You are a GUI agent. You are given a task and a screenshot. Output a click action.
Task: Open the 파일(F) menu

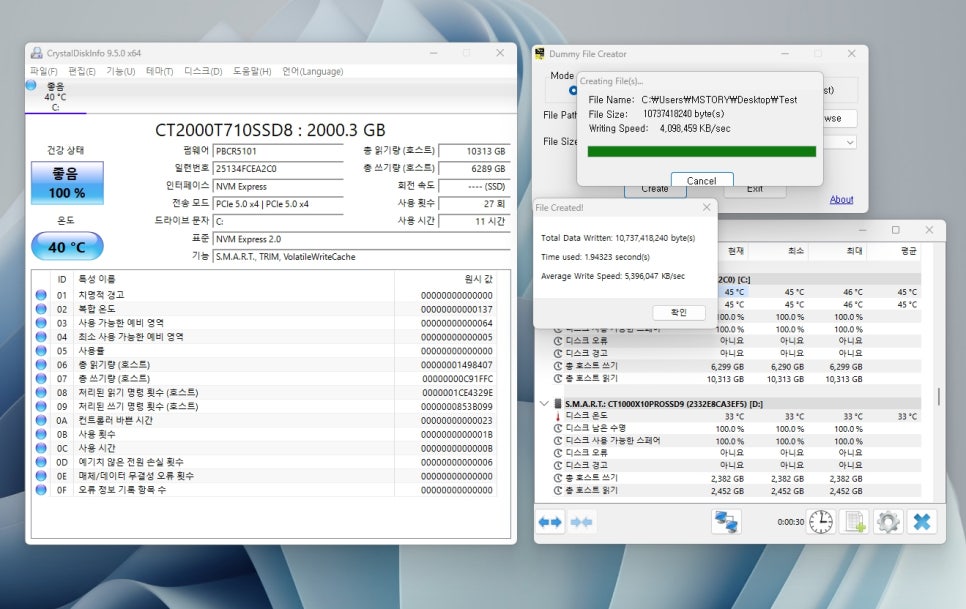click(x=44, y=71)
